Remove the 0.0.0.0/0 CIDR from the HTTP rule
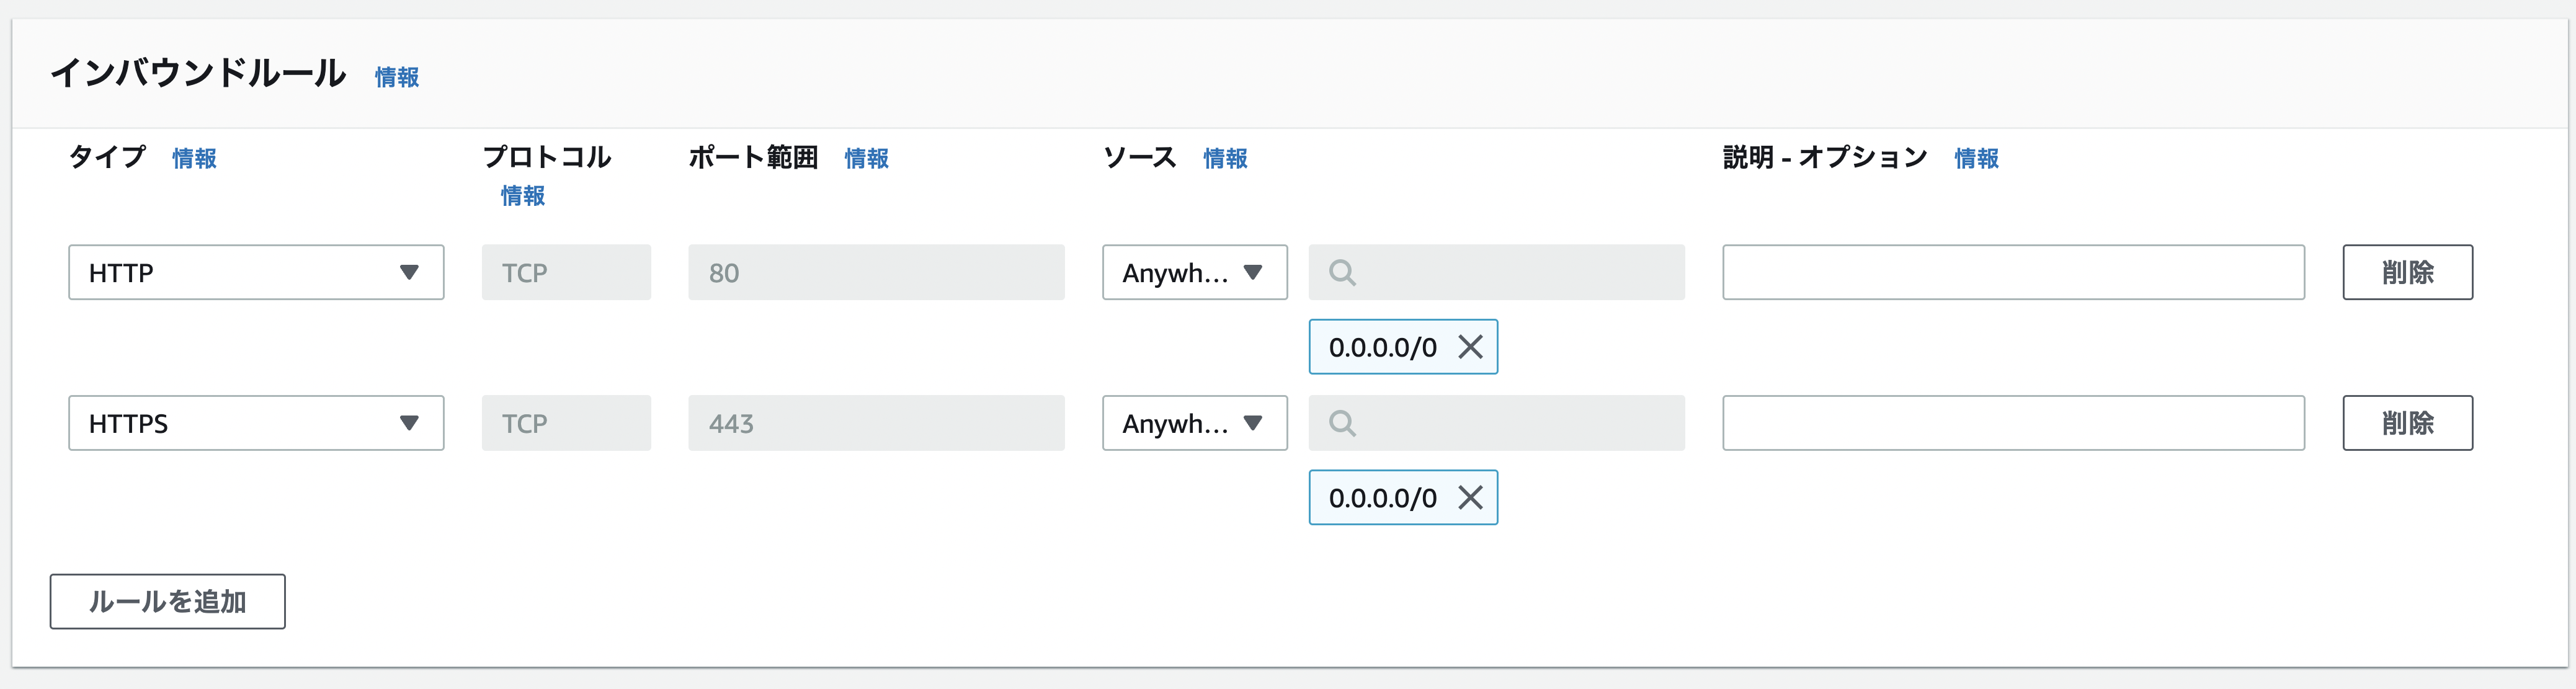 click(1471, 347)
